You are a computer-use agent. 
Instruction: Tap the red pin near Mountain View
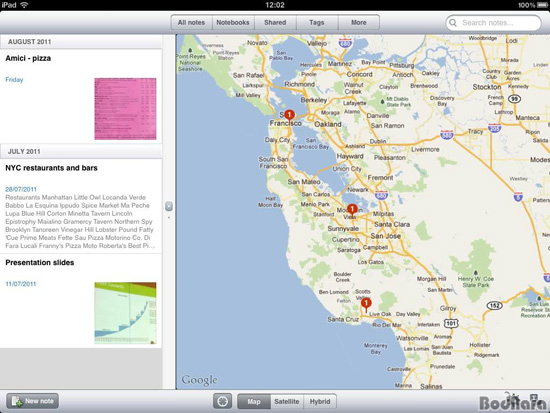tap(352, 210)
